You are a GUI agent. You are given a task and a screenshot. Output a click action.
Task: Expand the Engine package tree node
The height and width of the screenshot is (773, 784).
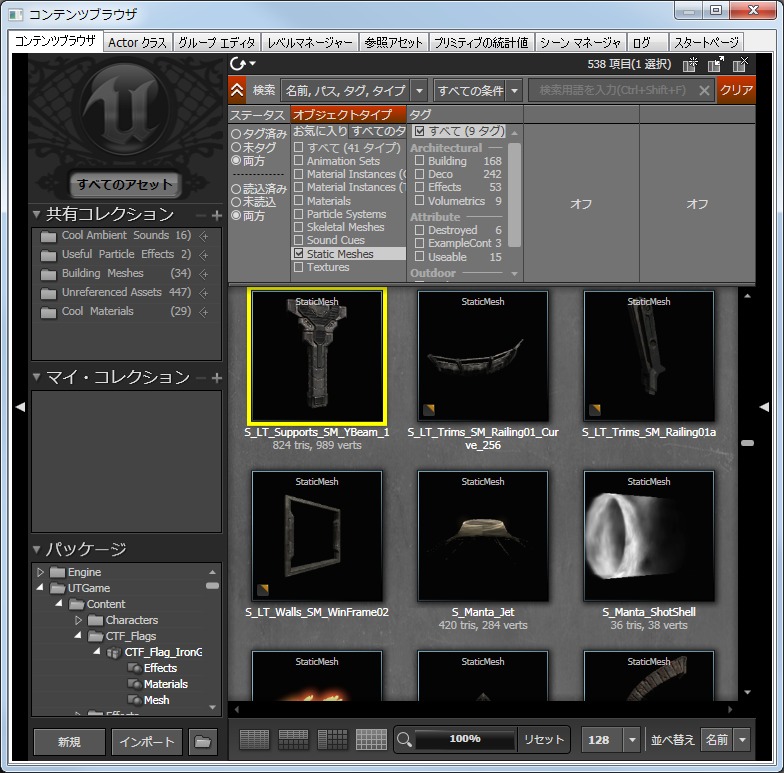click(41, 573)
